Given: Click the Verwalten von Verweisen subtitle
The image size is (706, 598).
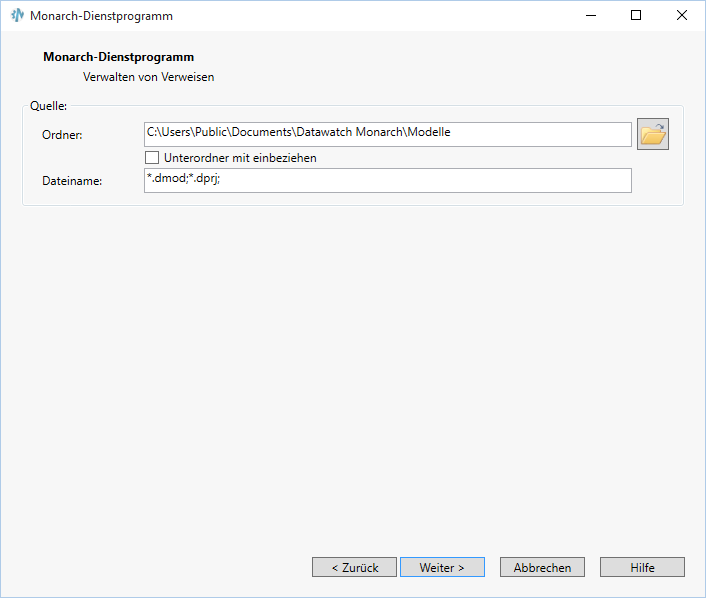Looking at the screenshot, I should click(149, 77).
